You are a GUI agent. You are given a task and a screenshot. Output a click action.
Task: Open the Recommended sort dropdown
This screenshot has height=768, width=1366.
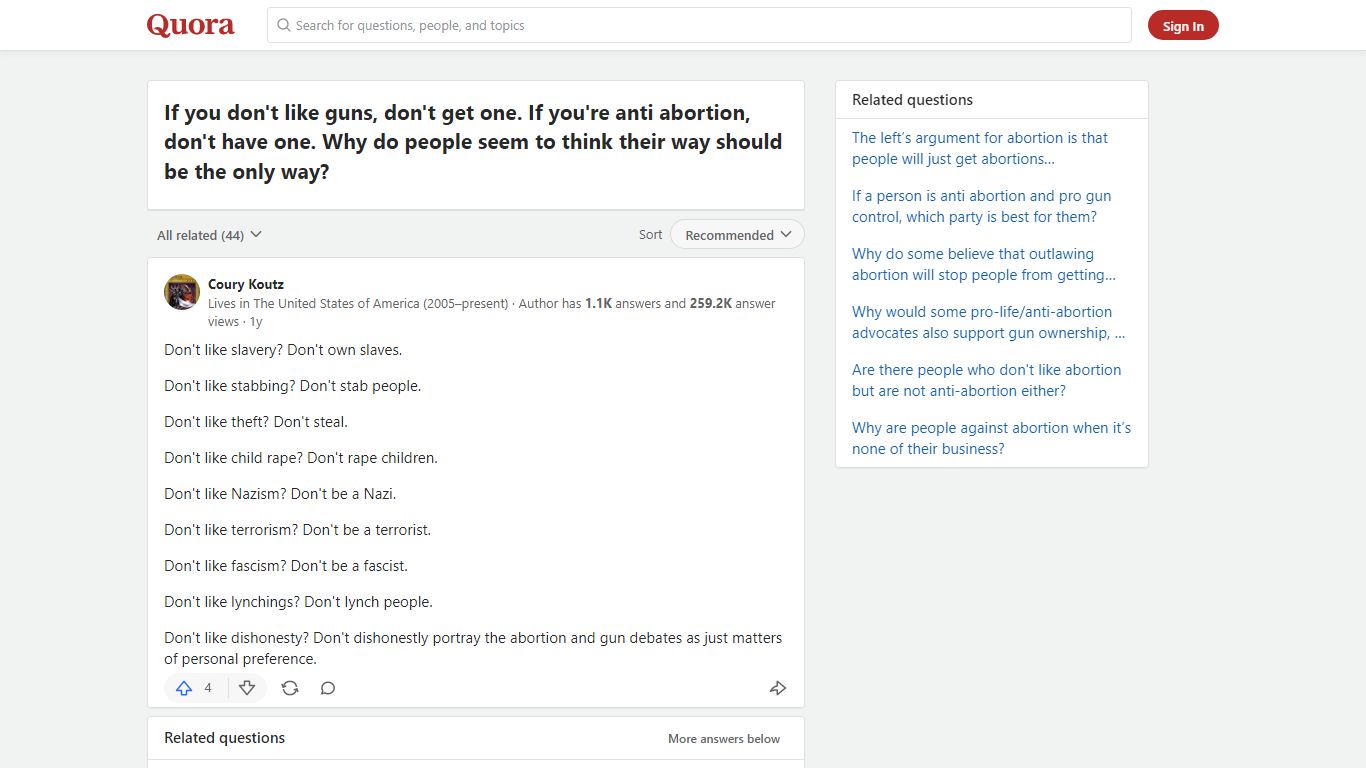pos(737,235)
